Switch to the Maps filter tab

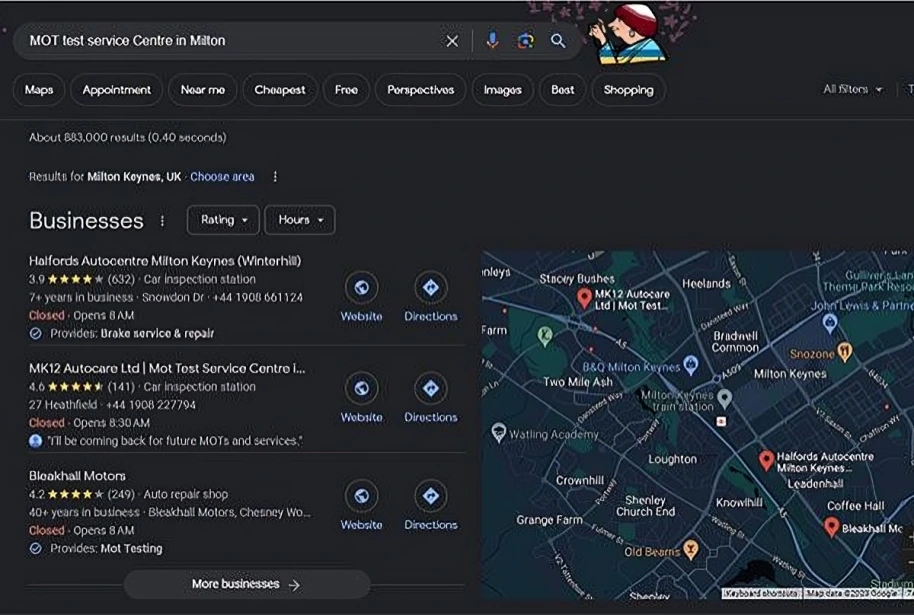39,90
